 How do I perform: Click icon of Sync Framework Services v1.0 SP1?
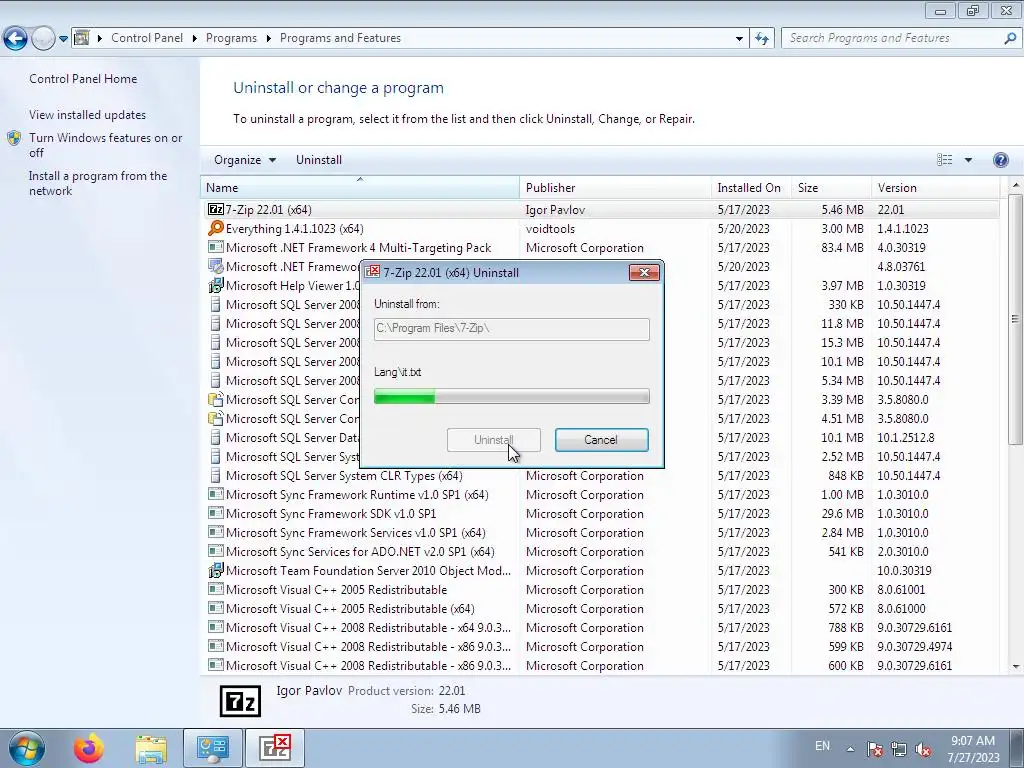[216, 532]
